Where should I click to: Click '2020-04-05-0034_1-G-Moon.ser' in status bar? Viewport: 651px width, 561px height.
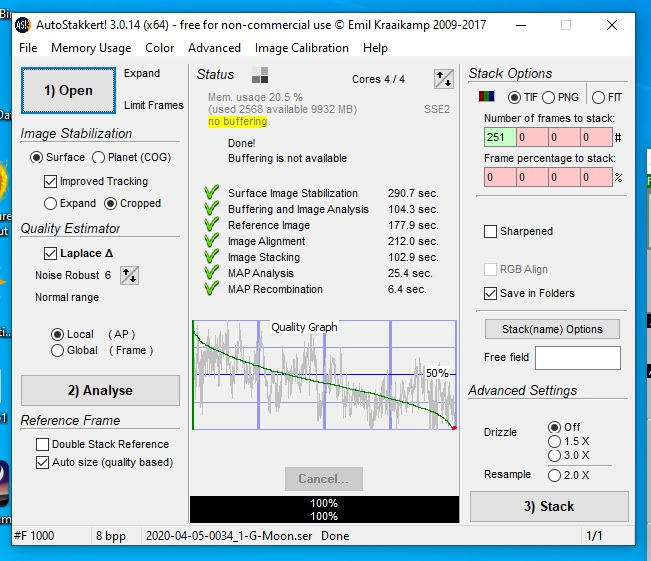tap(229, 536)
